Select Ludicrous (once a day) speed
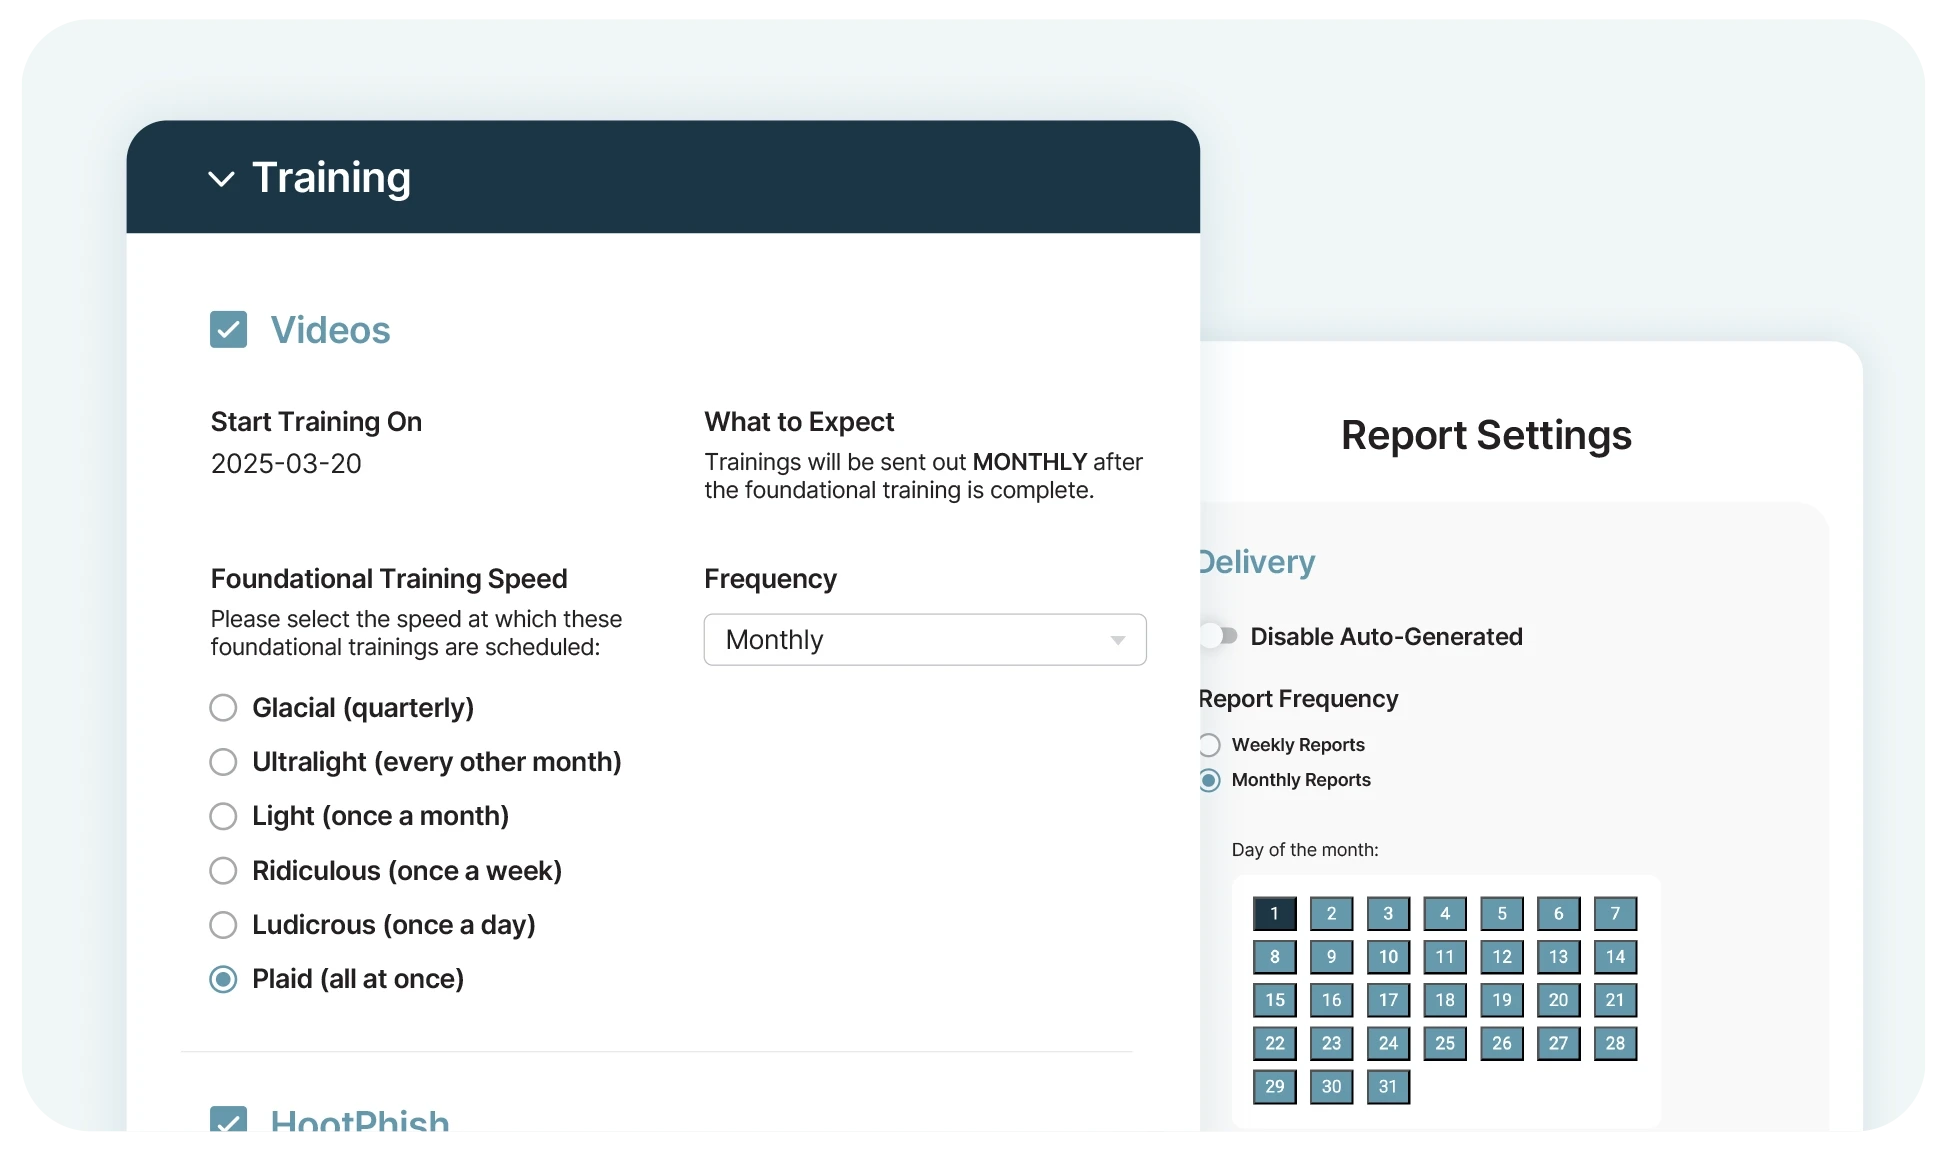1946x1157 pixels. pyautogui.click(x=223, y=925)
